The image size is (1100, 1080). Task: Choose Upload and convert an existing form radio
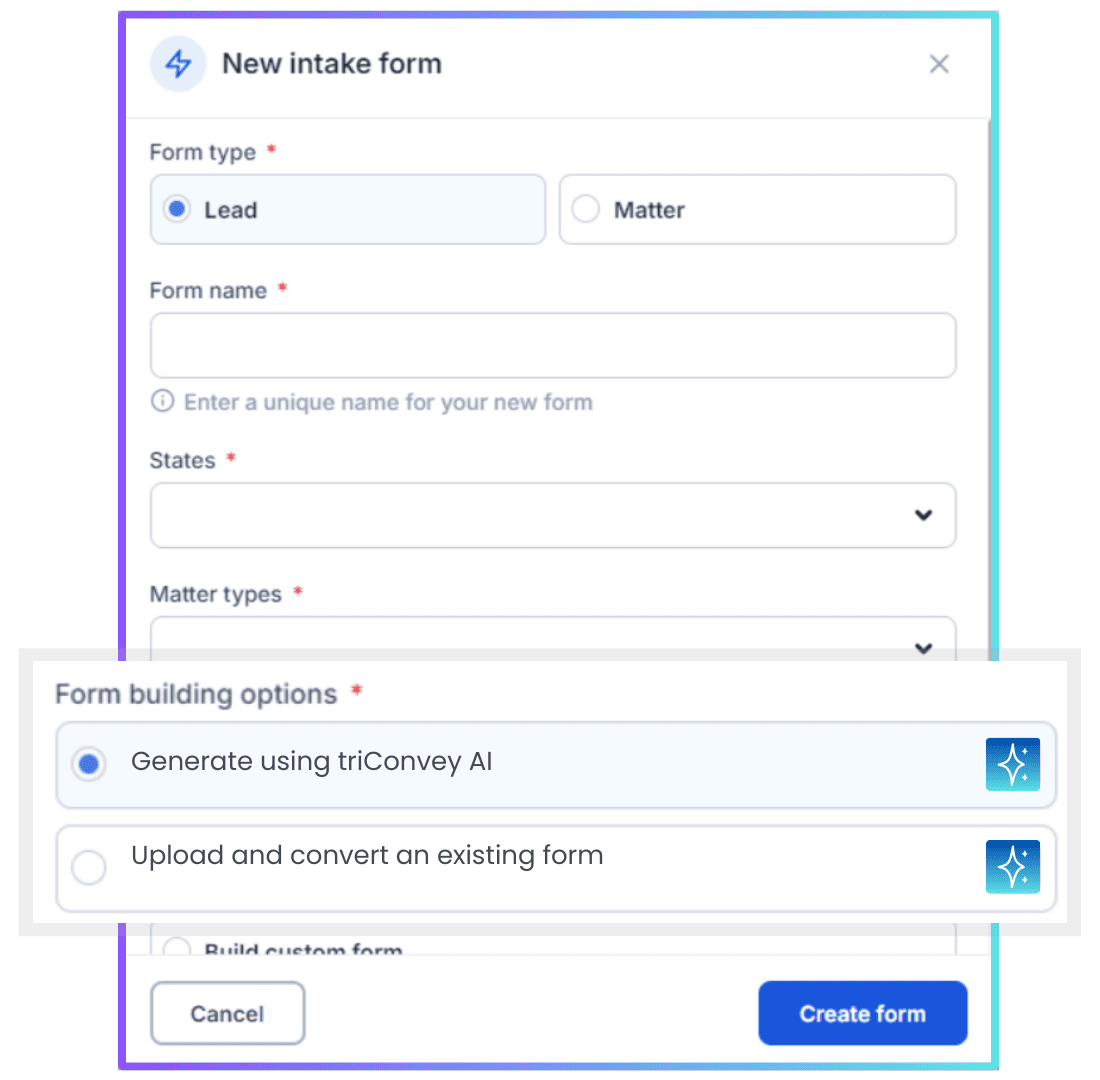click(x=89, y=867)
